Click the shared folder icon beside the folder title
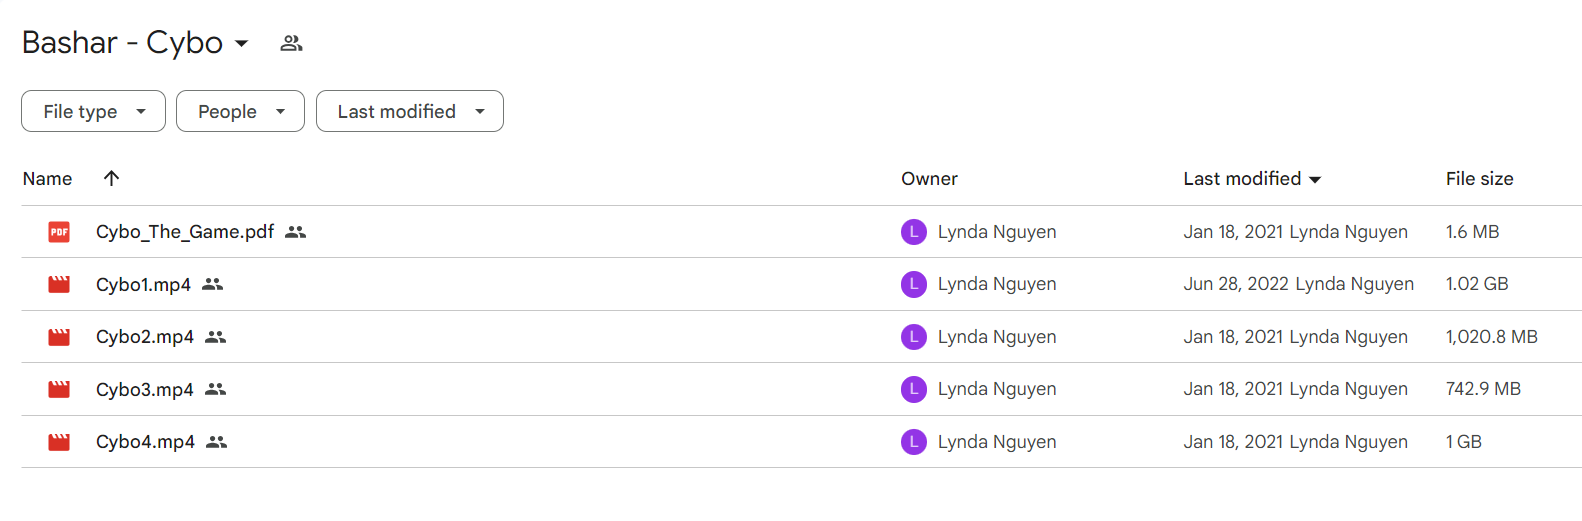 tap(291, 43)
